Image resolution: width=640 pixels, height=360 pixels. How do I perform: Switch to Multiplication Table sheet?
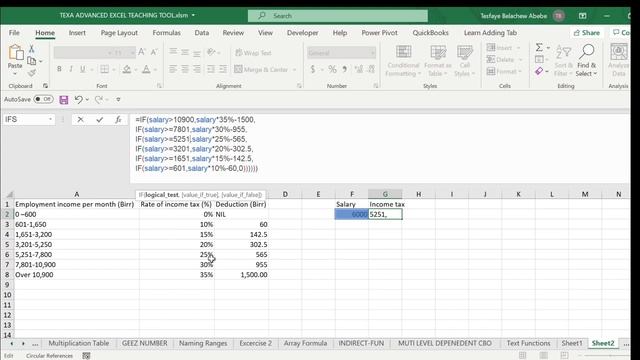pos(79,343)
